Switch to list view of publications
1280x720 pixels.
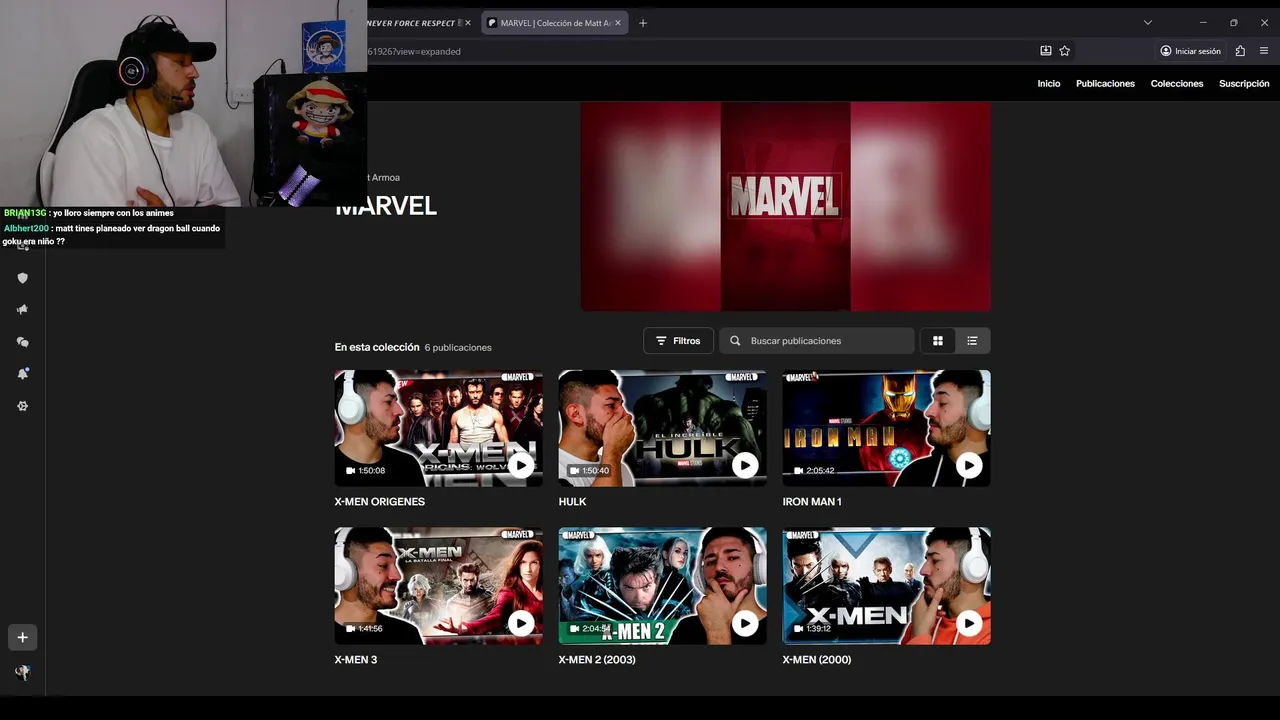(972, 341)
